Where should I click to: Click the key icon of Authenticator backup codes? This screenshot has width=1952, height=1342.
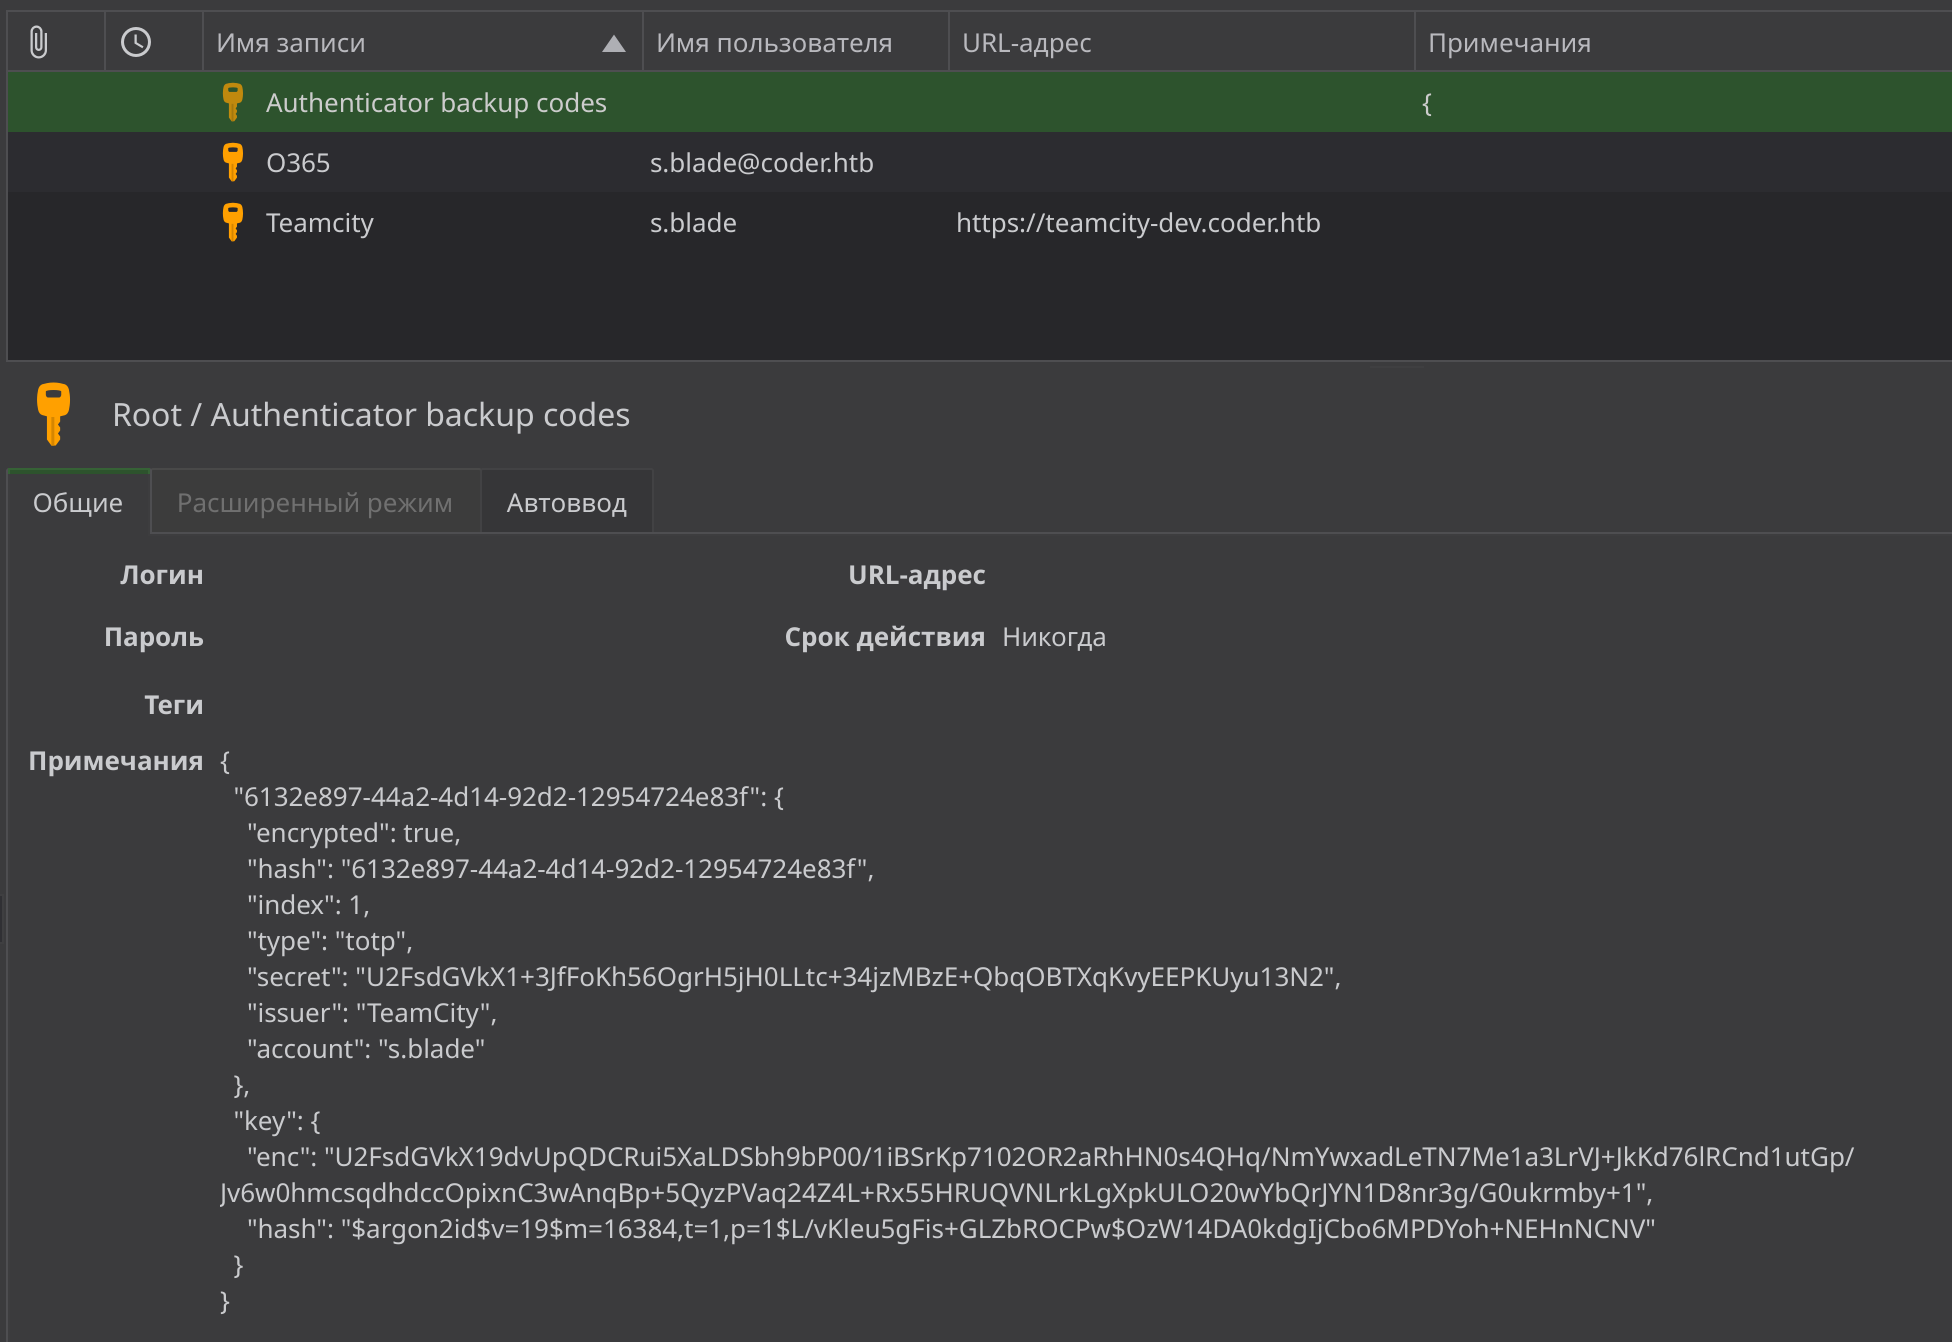click(232, 102)
